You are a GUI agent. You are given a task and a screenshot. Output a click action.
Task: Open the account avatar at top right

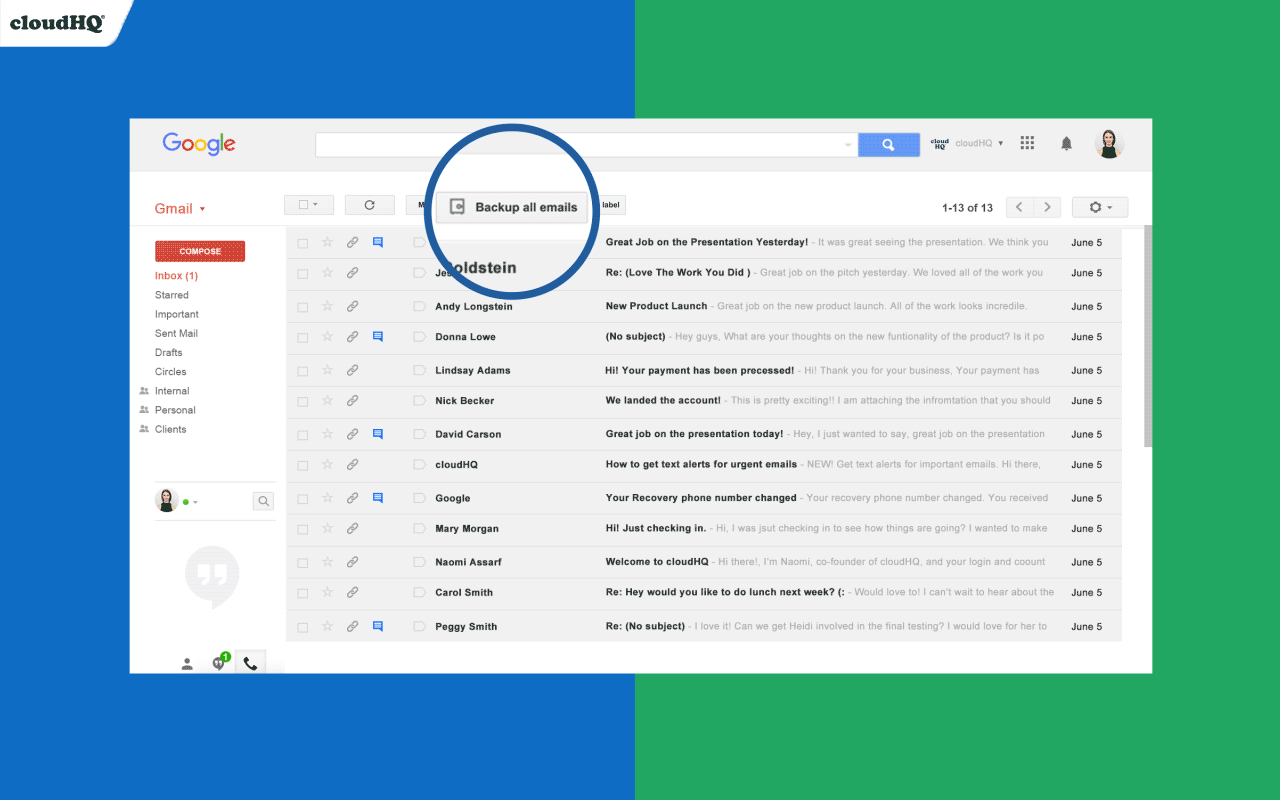(x=1109, y=144)
